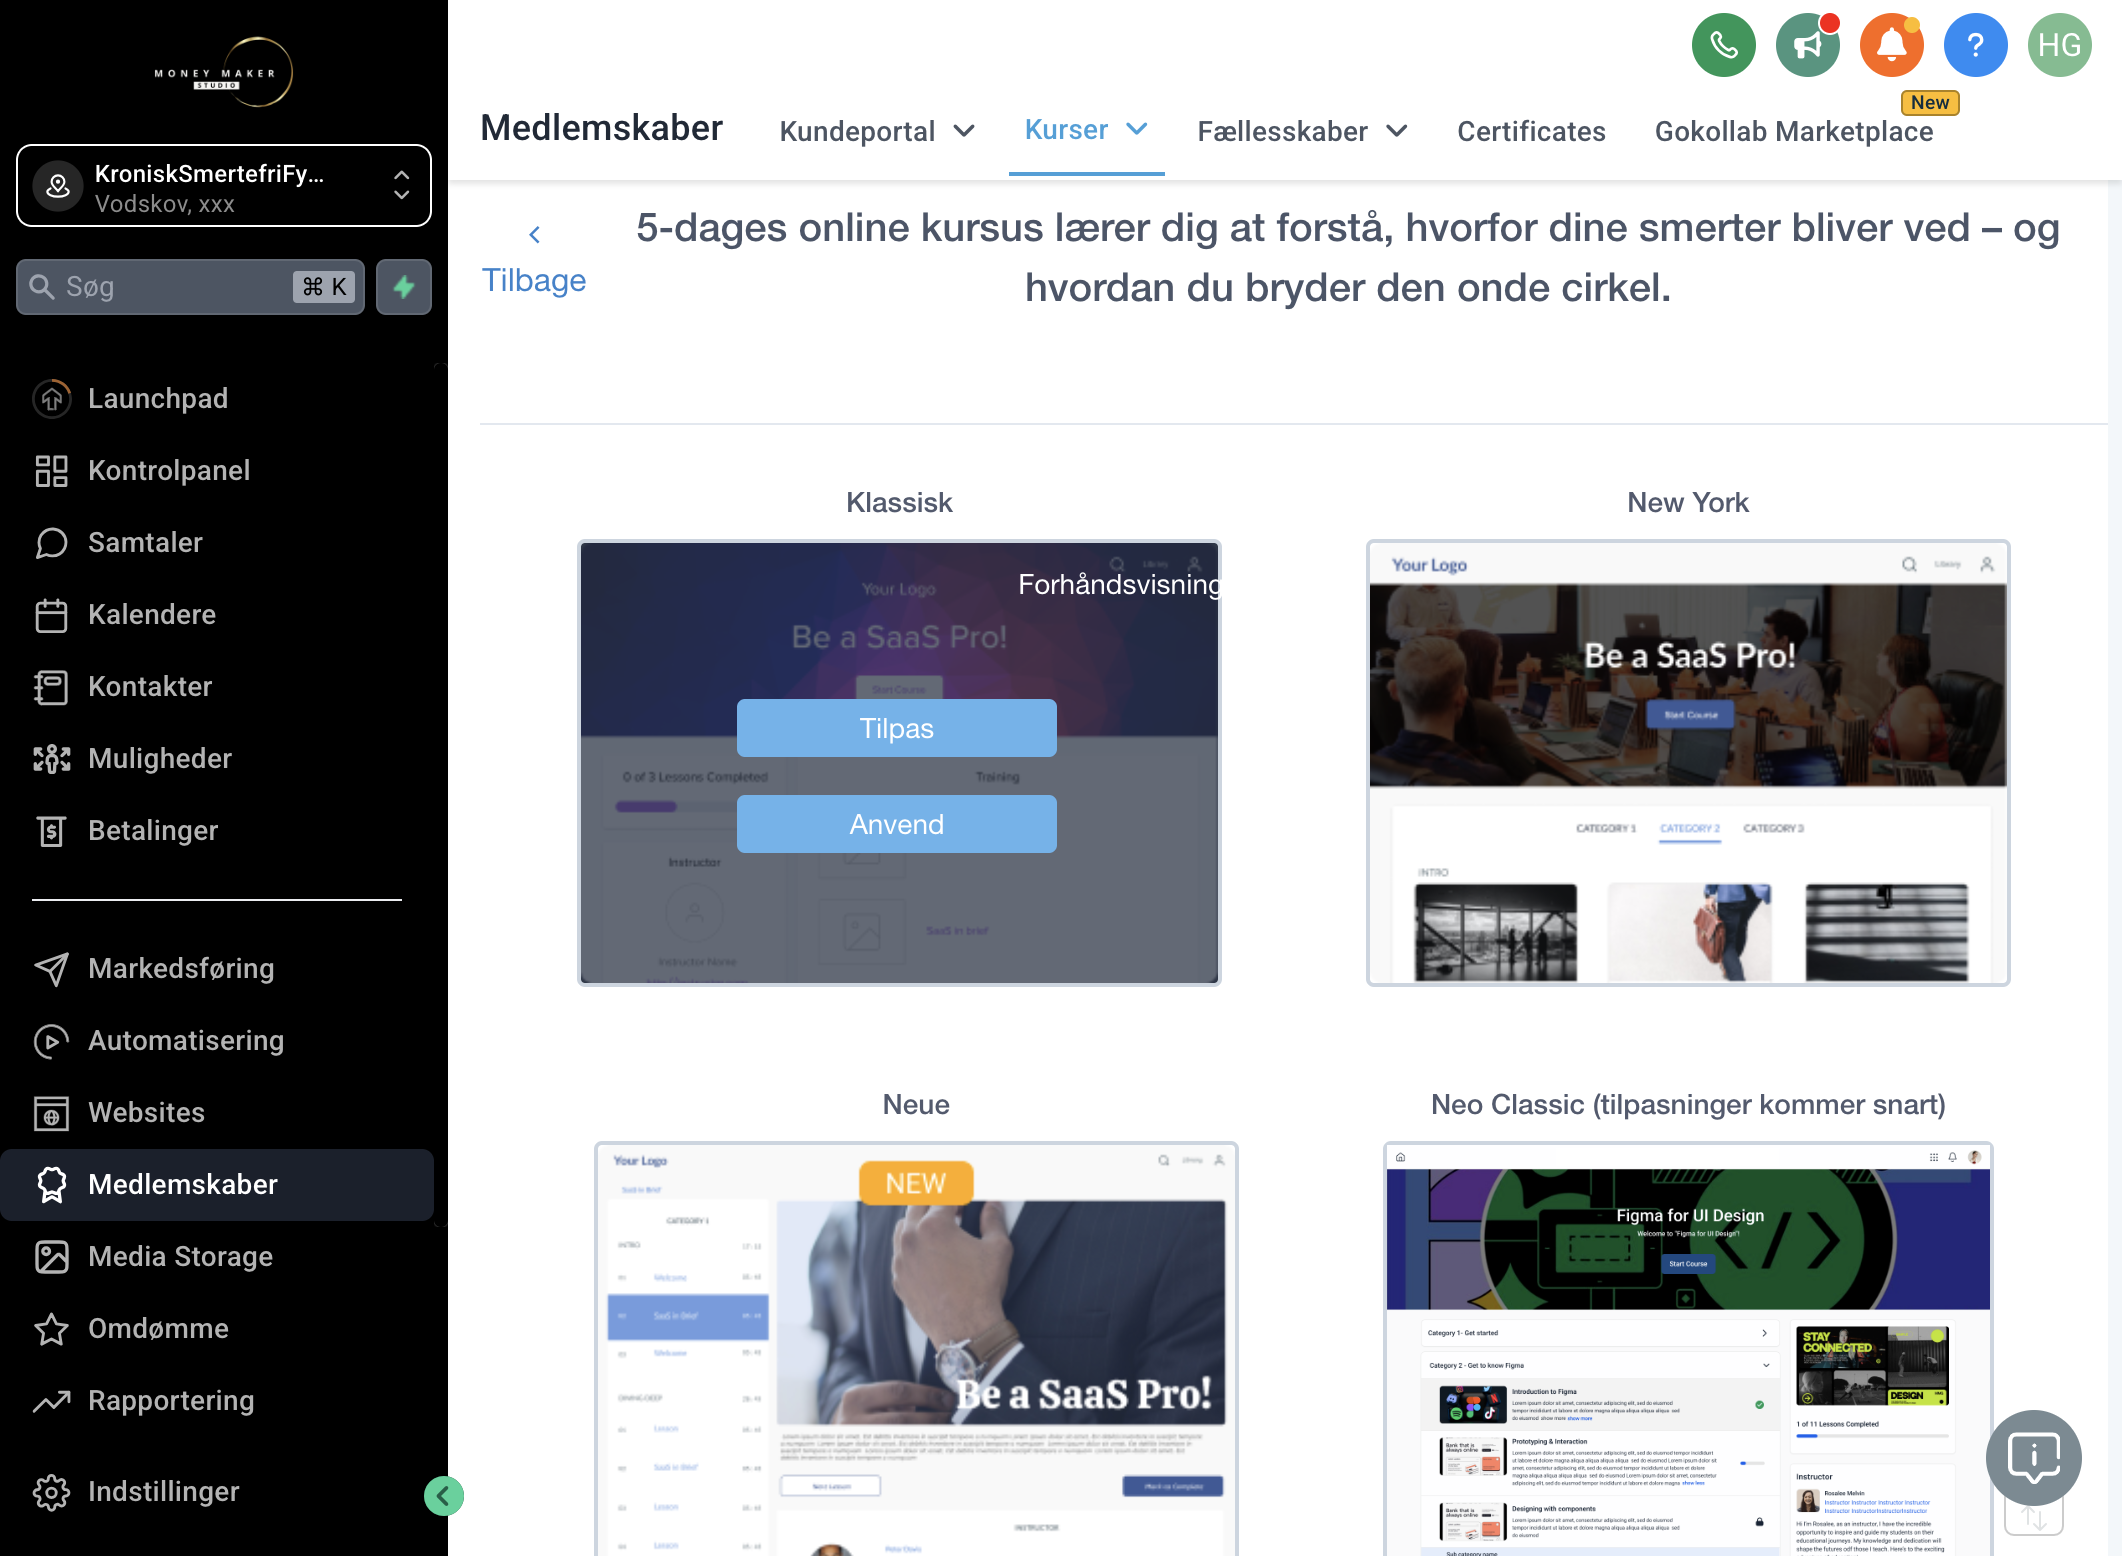Click the Rapportering trend chart icon
This screenshot has width=2122, height=1556.
click(x=51, y=1400)
